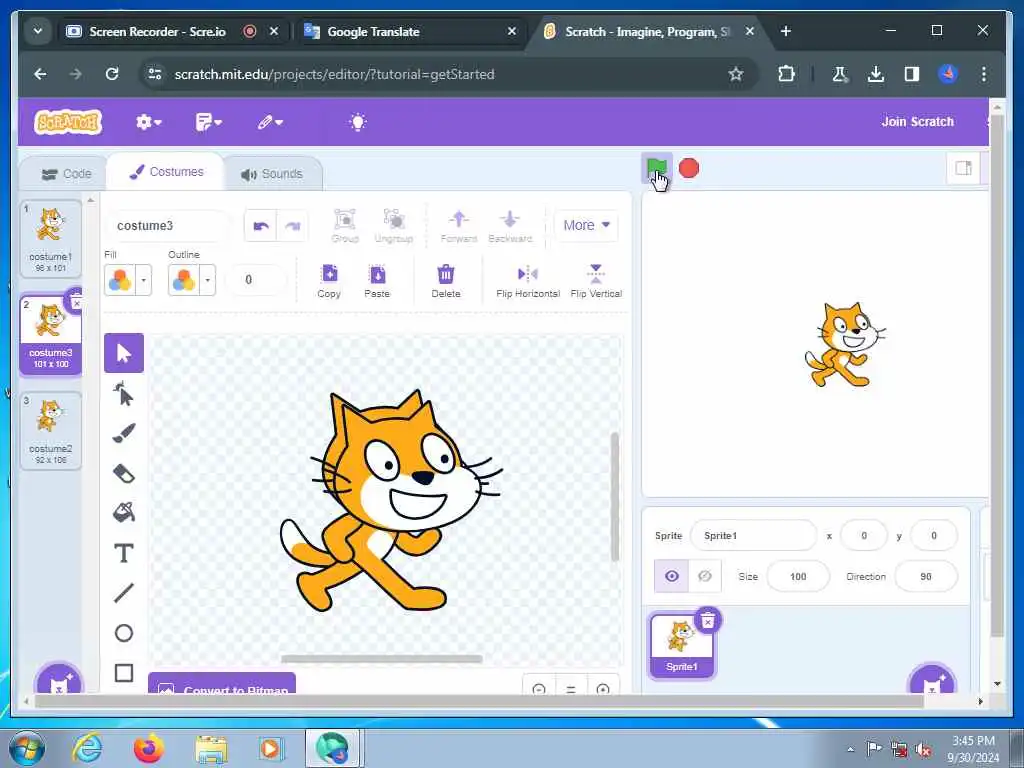Image resolution: width=1024 pixels, height=768 pixels.
Task: Open the Edit pencil menu
Action: click(x=269, y=122)
